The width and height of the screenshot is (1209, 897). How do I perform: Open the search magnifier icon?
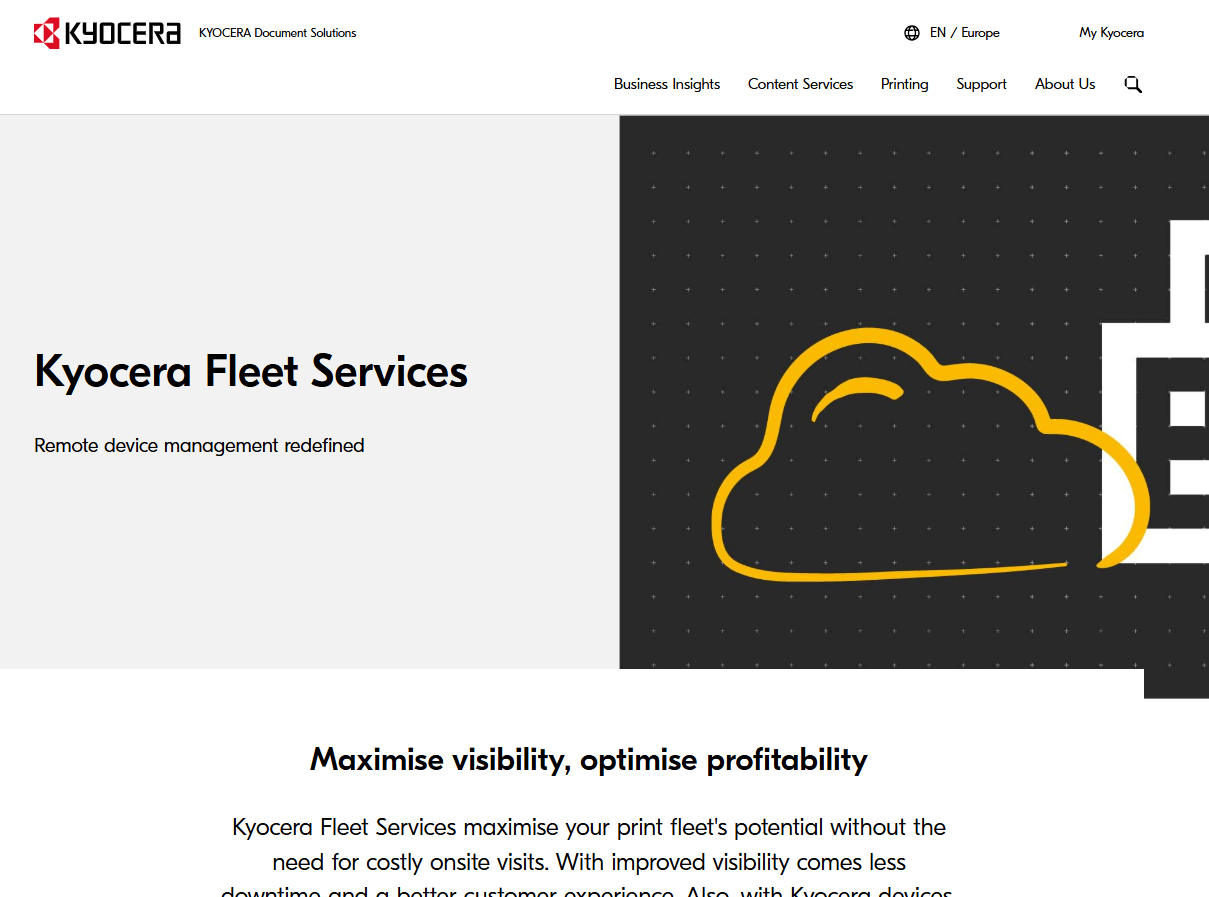tap(1133, 84)
